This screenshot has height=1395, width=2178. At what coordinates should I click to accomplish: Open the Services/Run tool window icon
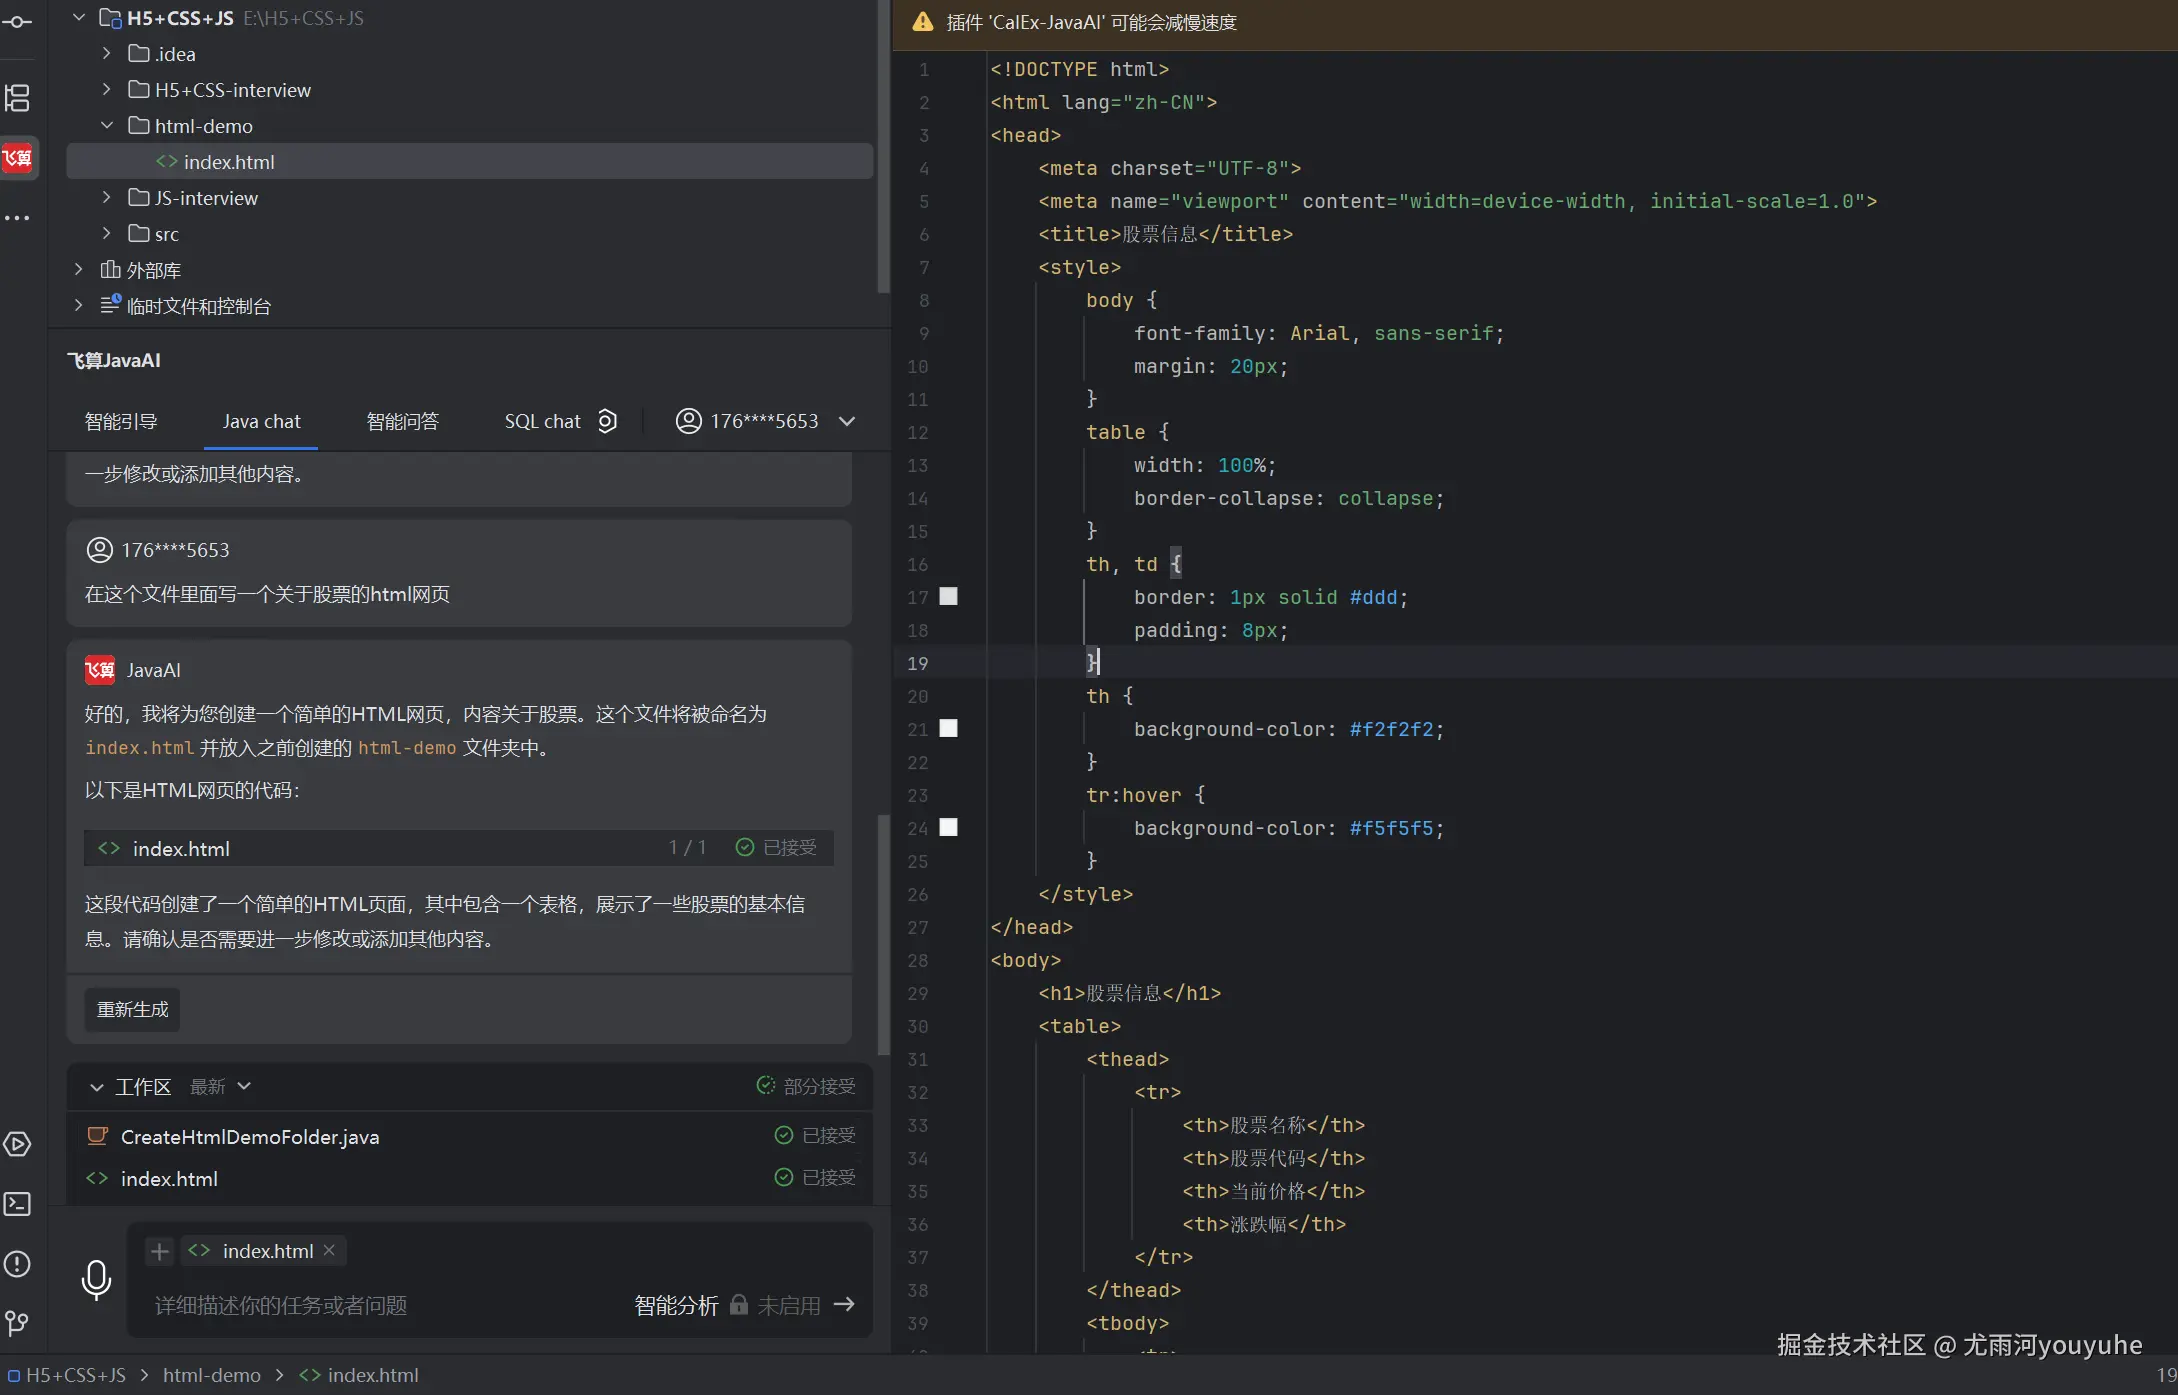(17, 1144)
